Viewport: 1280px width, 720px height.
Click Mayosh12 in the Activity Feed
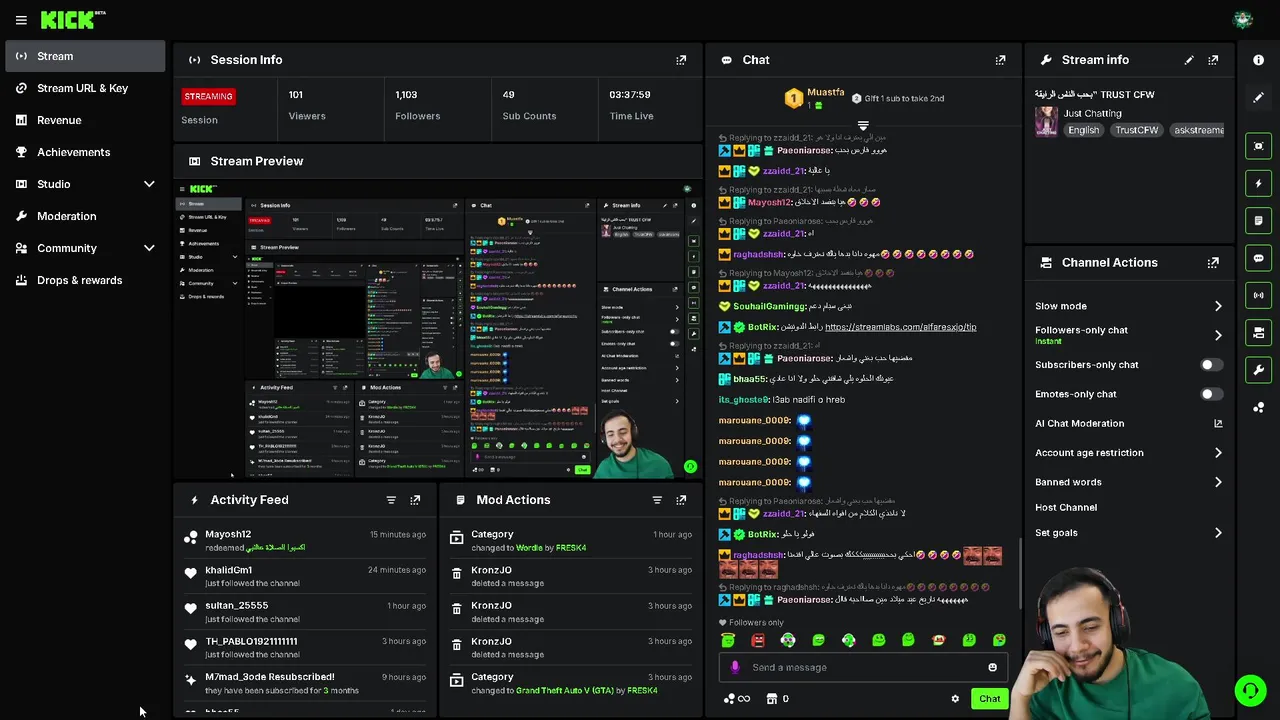pyautogui.click(x=228, y=534)
